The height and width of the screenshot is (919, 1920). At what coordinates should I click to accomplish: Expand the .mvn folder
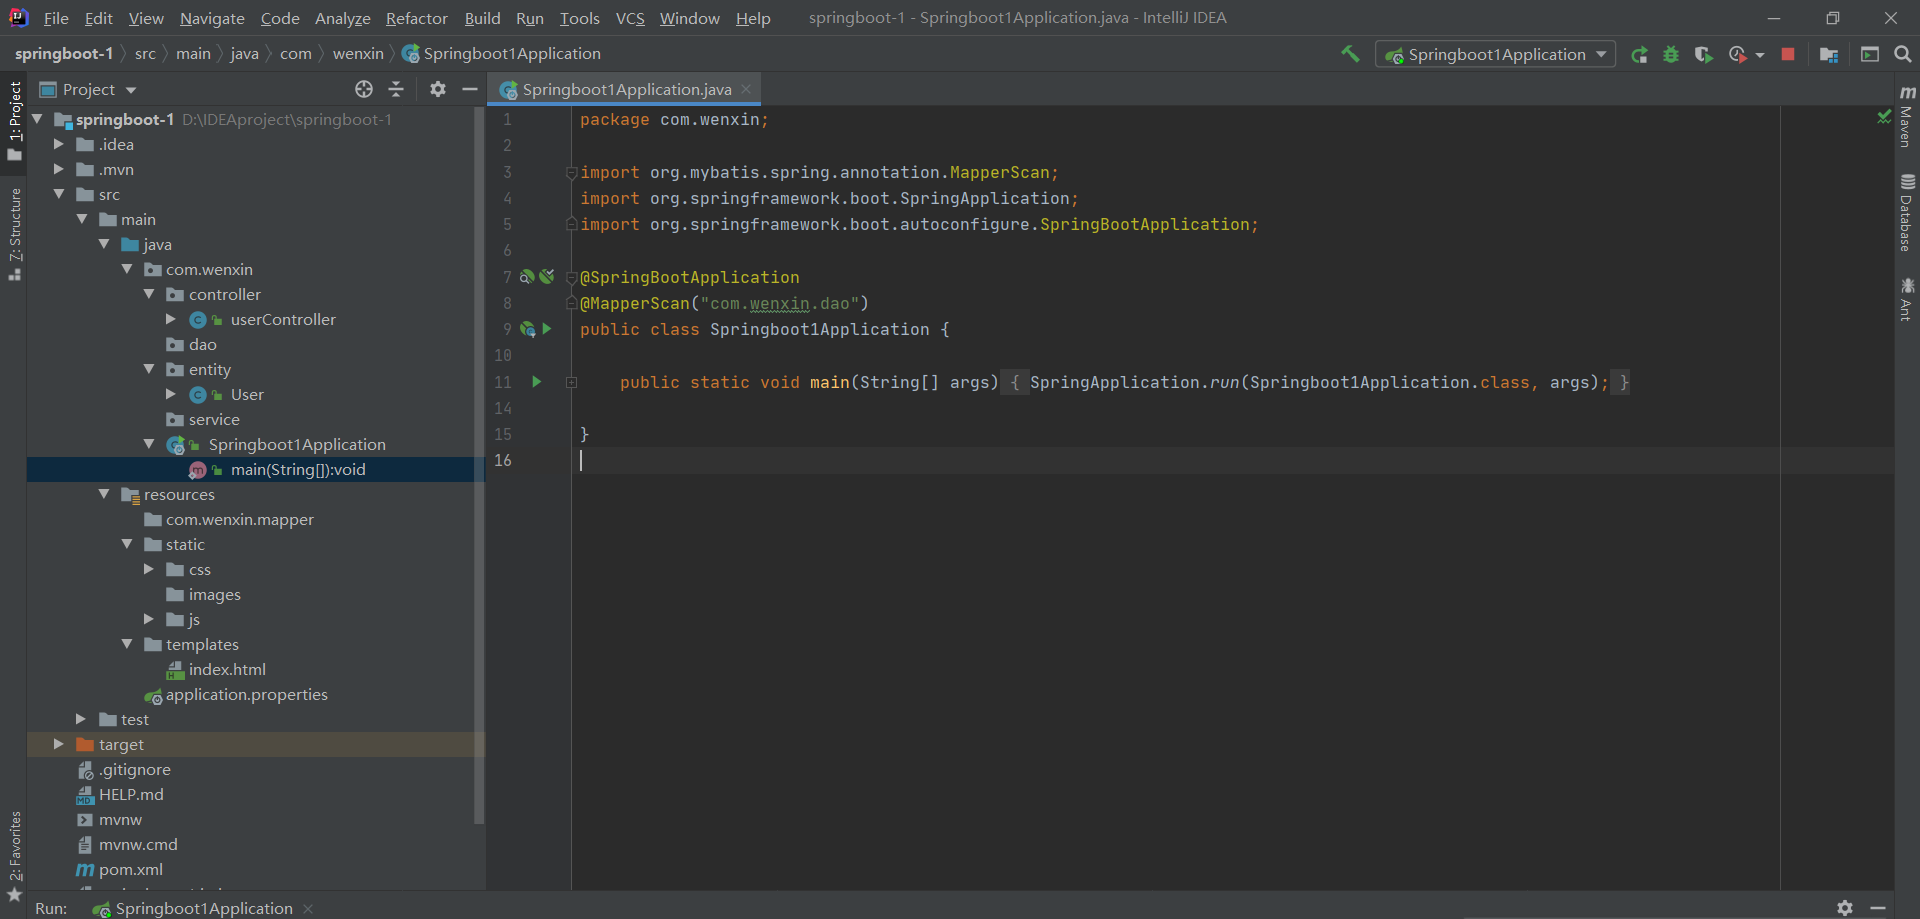coord(59,169)
